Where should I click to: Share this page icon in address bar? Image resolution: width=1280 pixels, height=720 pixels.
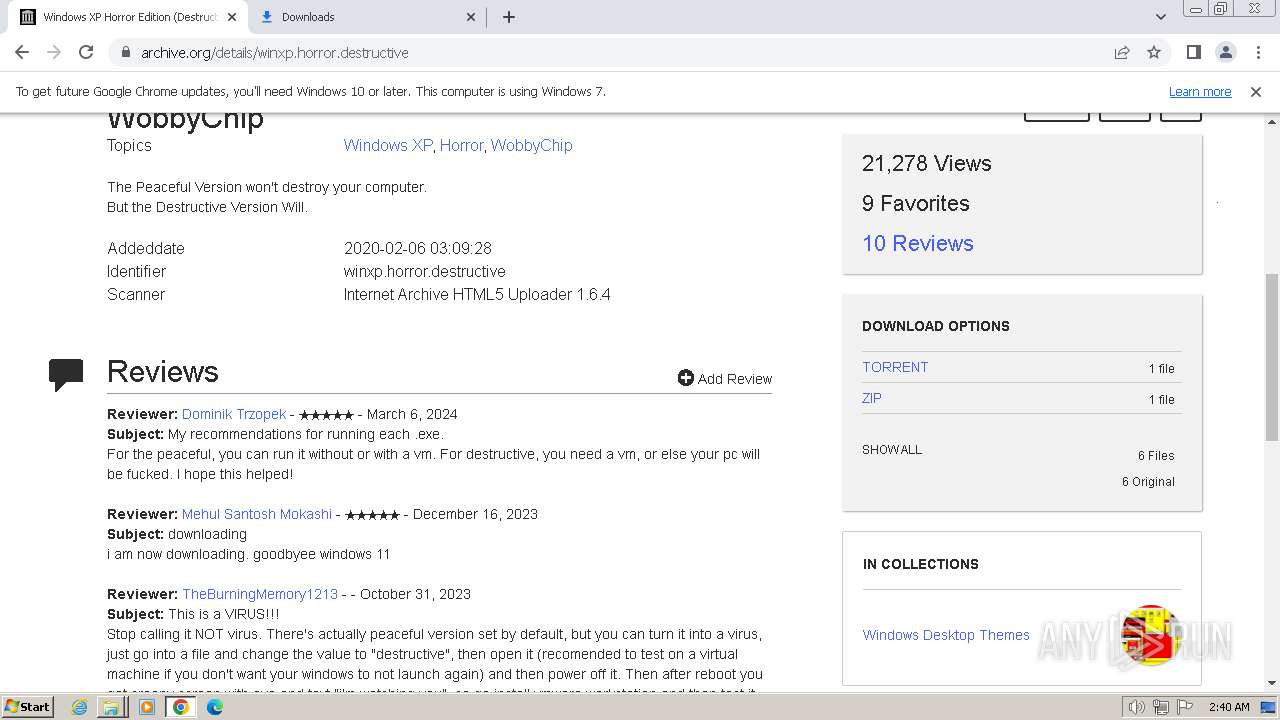tap(1122, 52)
